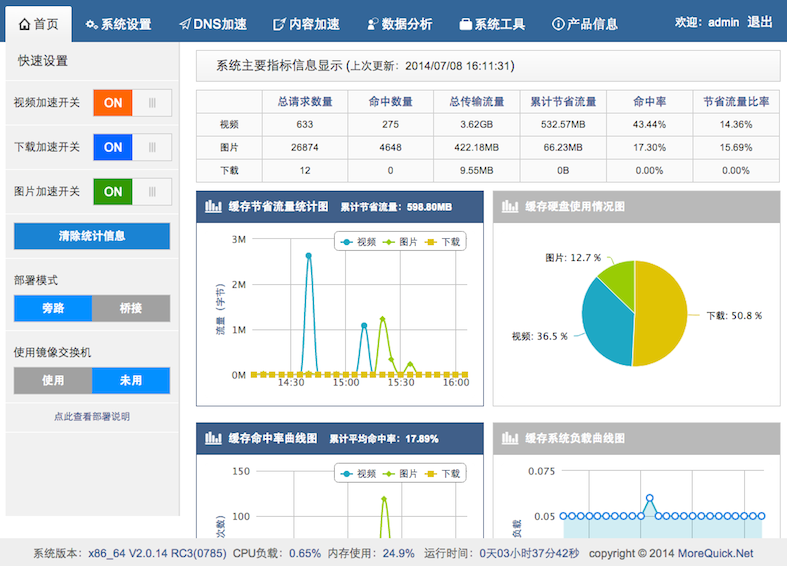Toggle the 图片加速开关 green ON switch
Image resolution: width=787 pixels, height=566 pixels.
pyautogui.click(x=133, y=192)
